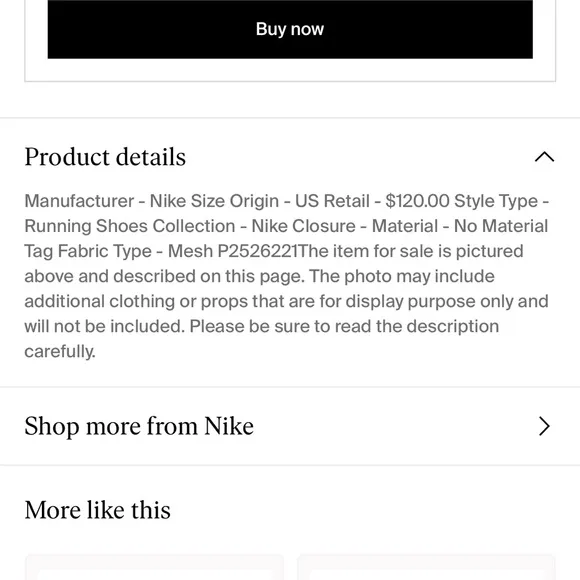Click the $120.00 retail price text

(417, 201)
